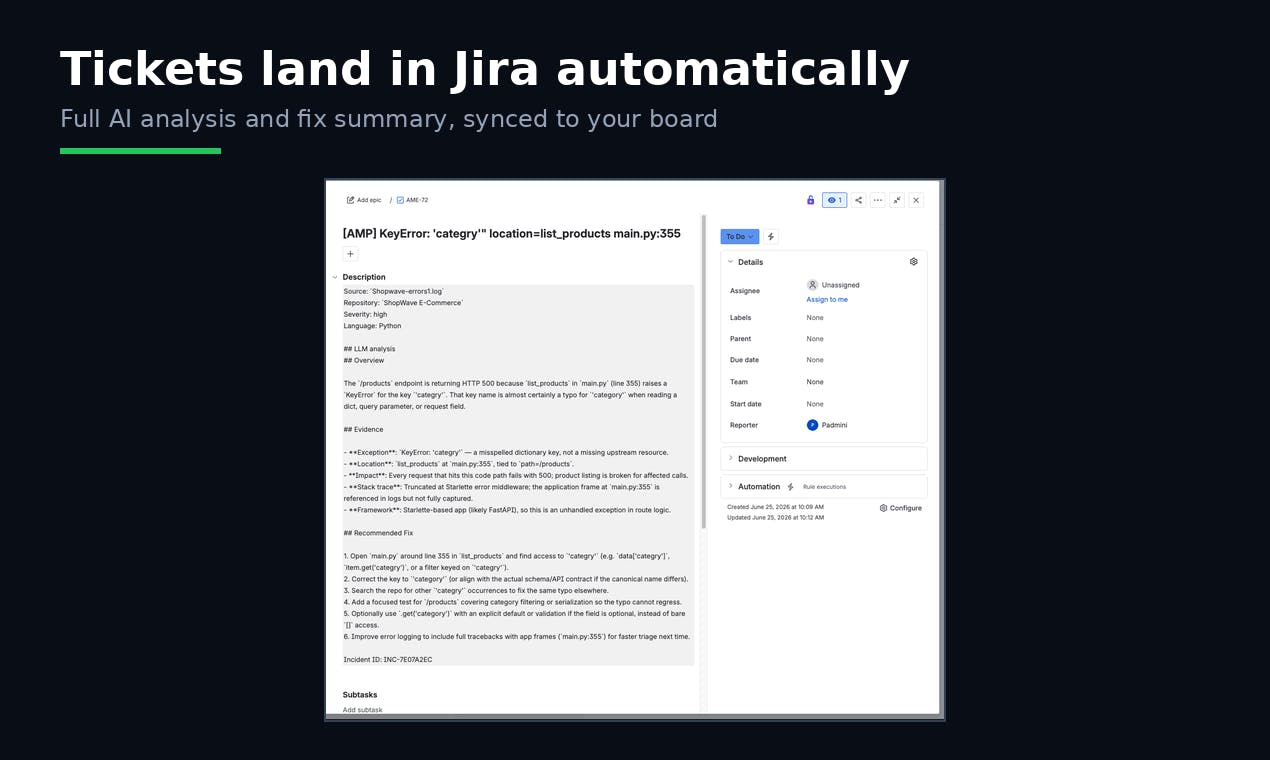Collapse the Description section chevron
1270x760 pixels.
pos(335,277)
